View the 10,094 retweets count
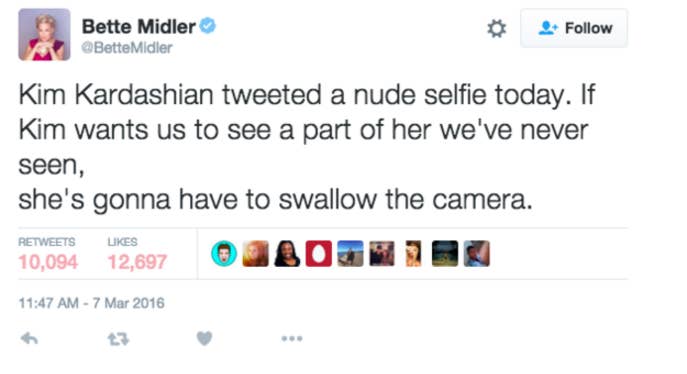687x374 pixels. 48,262
